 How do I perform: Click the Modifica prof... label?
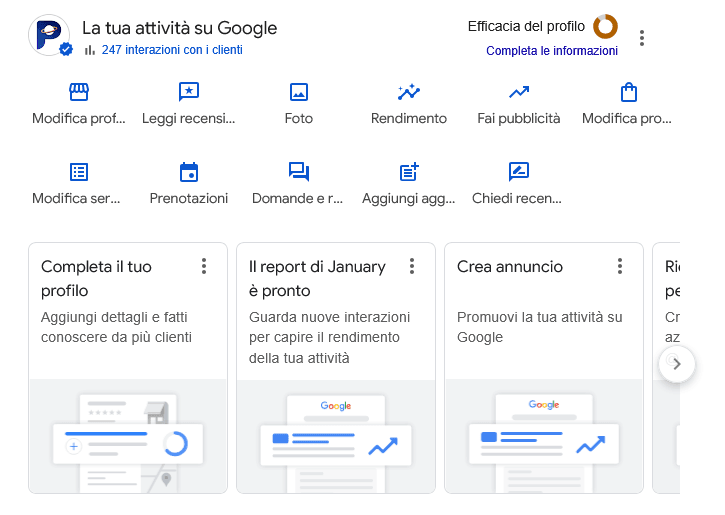pos(79,119)
